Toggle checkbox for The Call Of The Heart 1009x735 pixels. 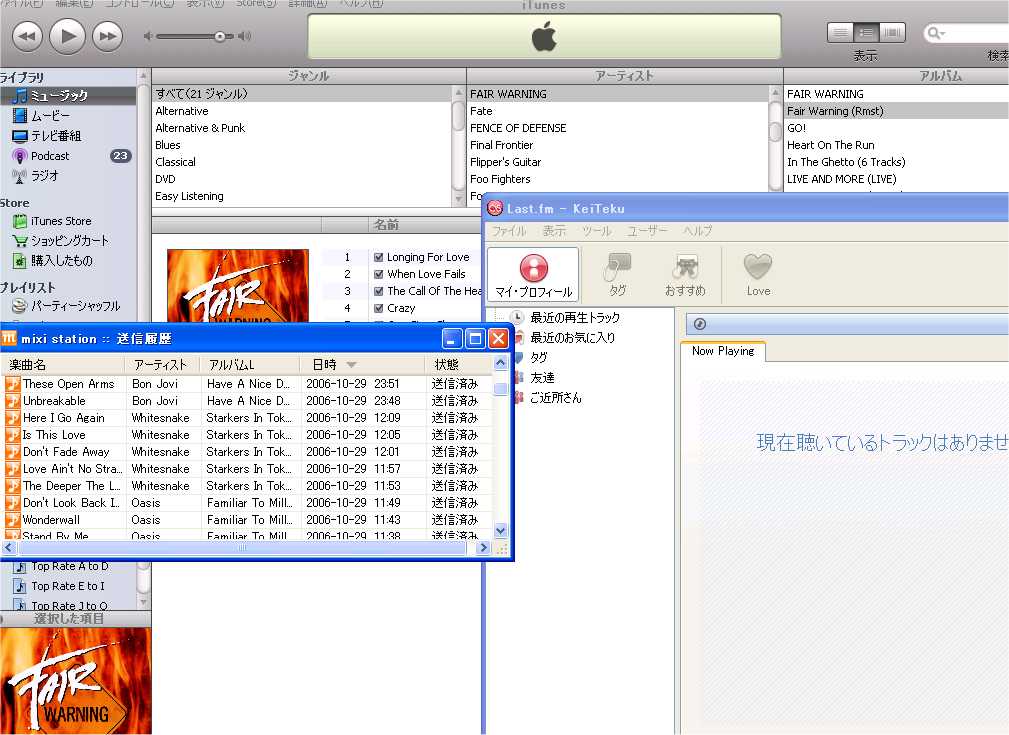tap(379, 292)
